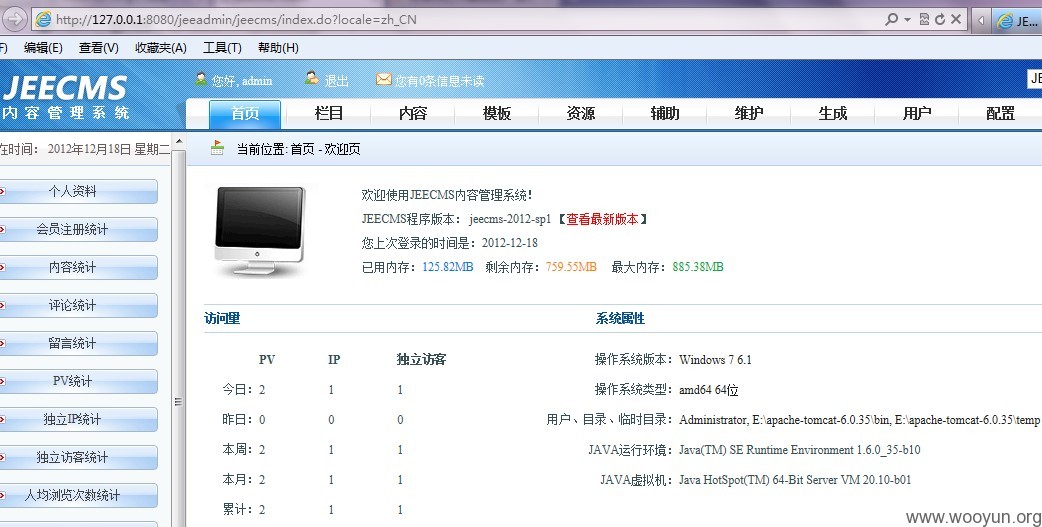Click the computer monitor image
This screenshot has width=1042, height=527.
(x=260, y=231)
